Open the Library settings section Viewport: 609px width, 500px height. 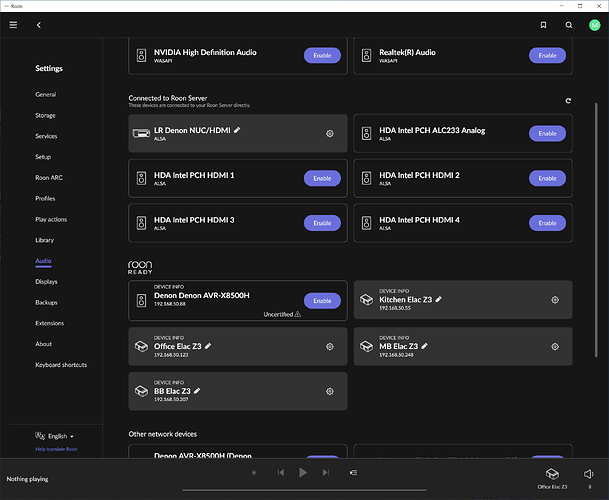[x=44, y=240]
